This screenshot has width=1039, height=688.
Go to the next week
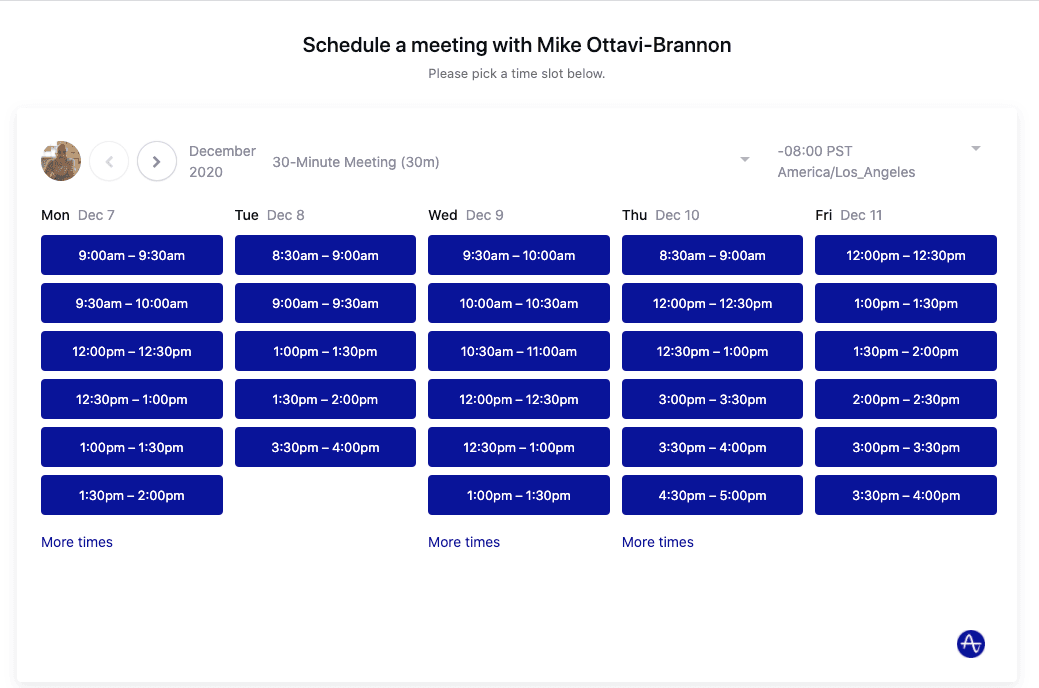[x=157, y=161]
